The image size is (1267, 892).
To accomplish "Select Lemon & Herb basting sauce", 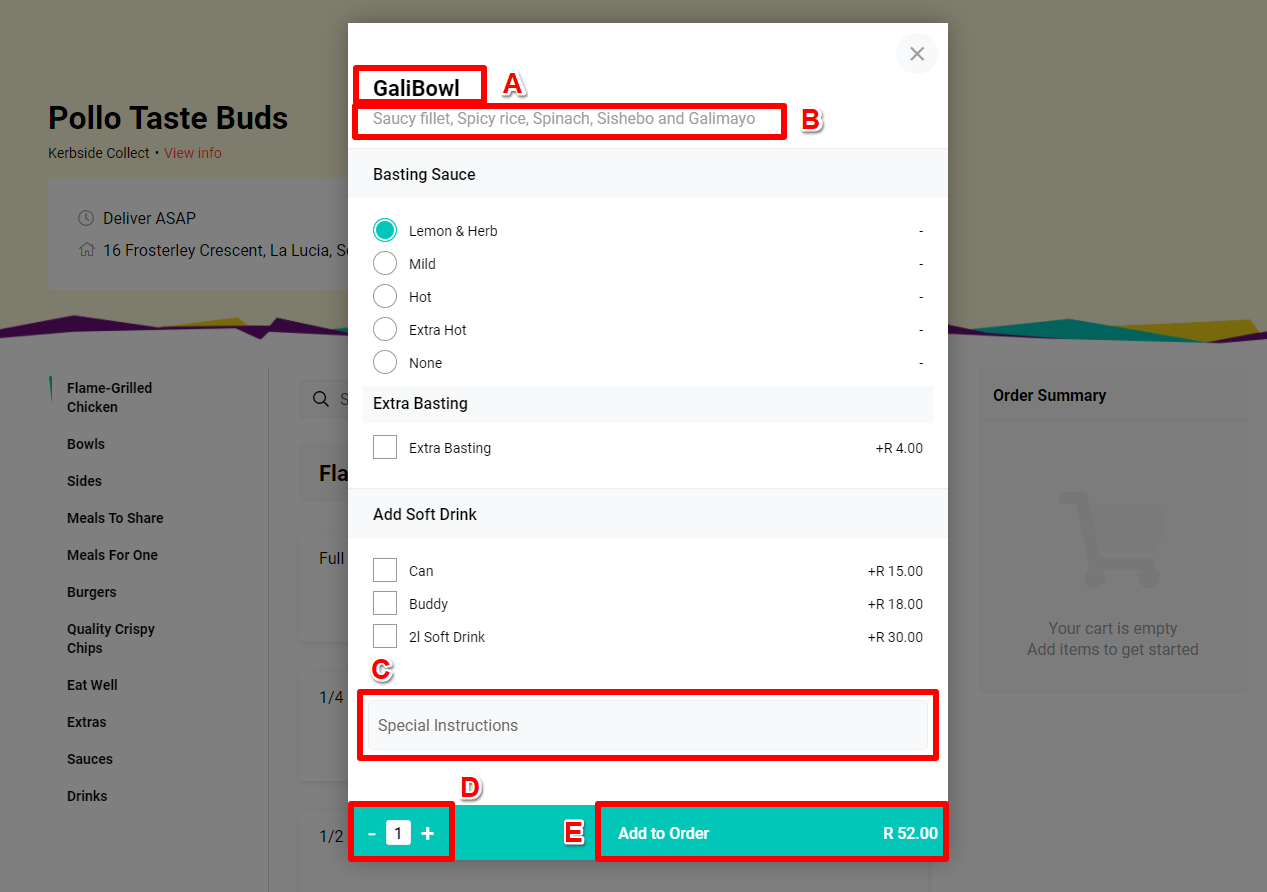I will (x=385, y=230).
